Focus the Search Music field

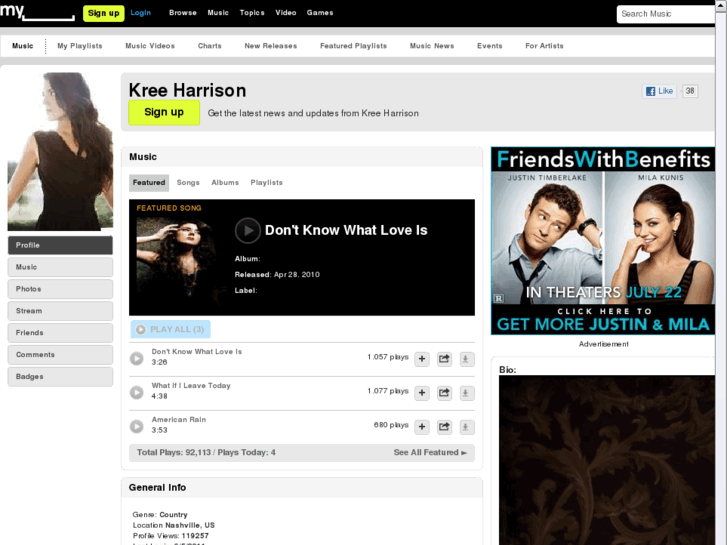666,14
